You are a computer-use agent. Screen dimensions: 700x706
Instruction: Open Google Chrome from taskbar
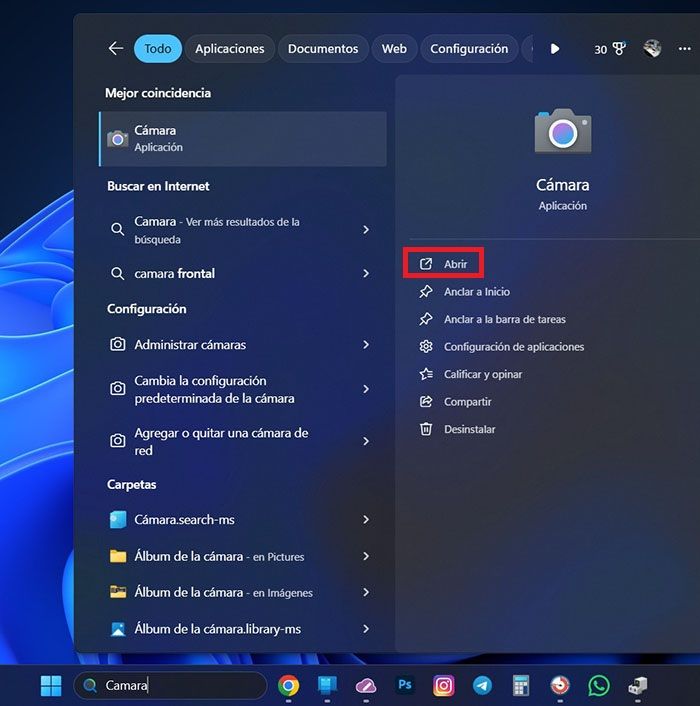pyautogui.click(x=289, y=685)
